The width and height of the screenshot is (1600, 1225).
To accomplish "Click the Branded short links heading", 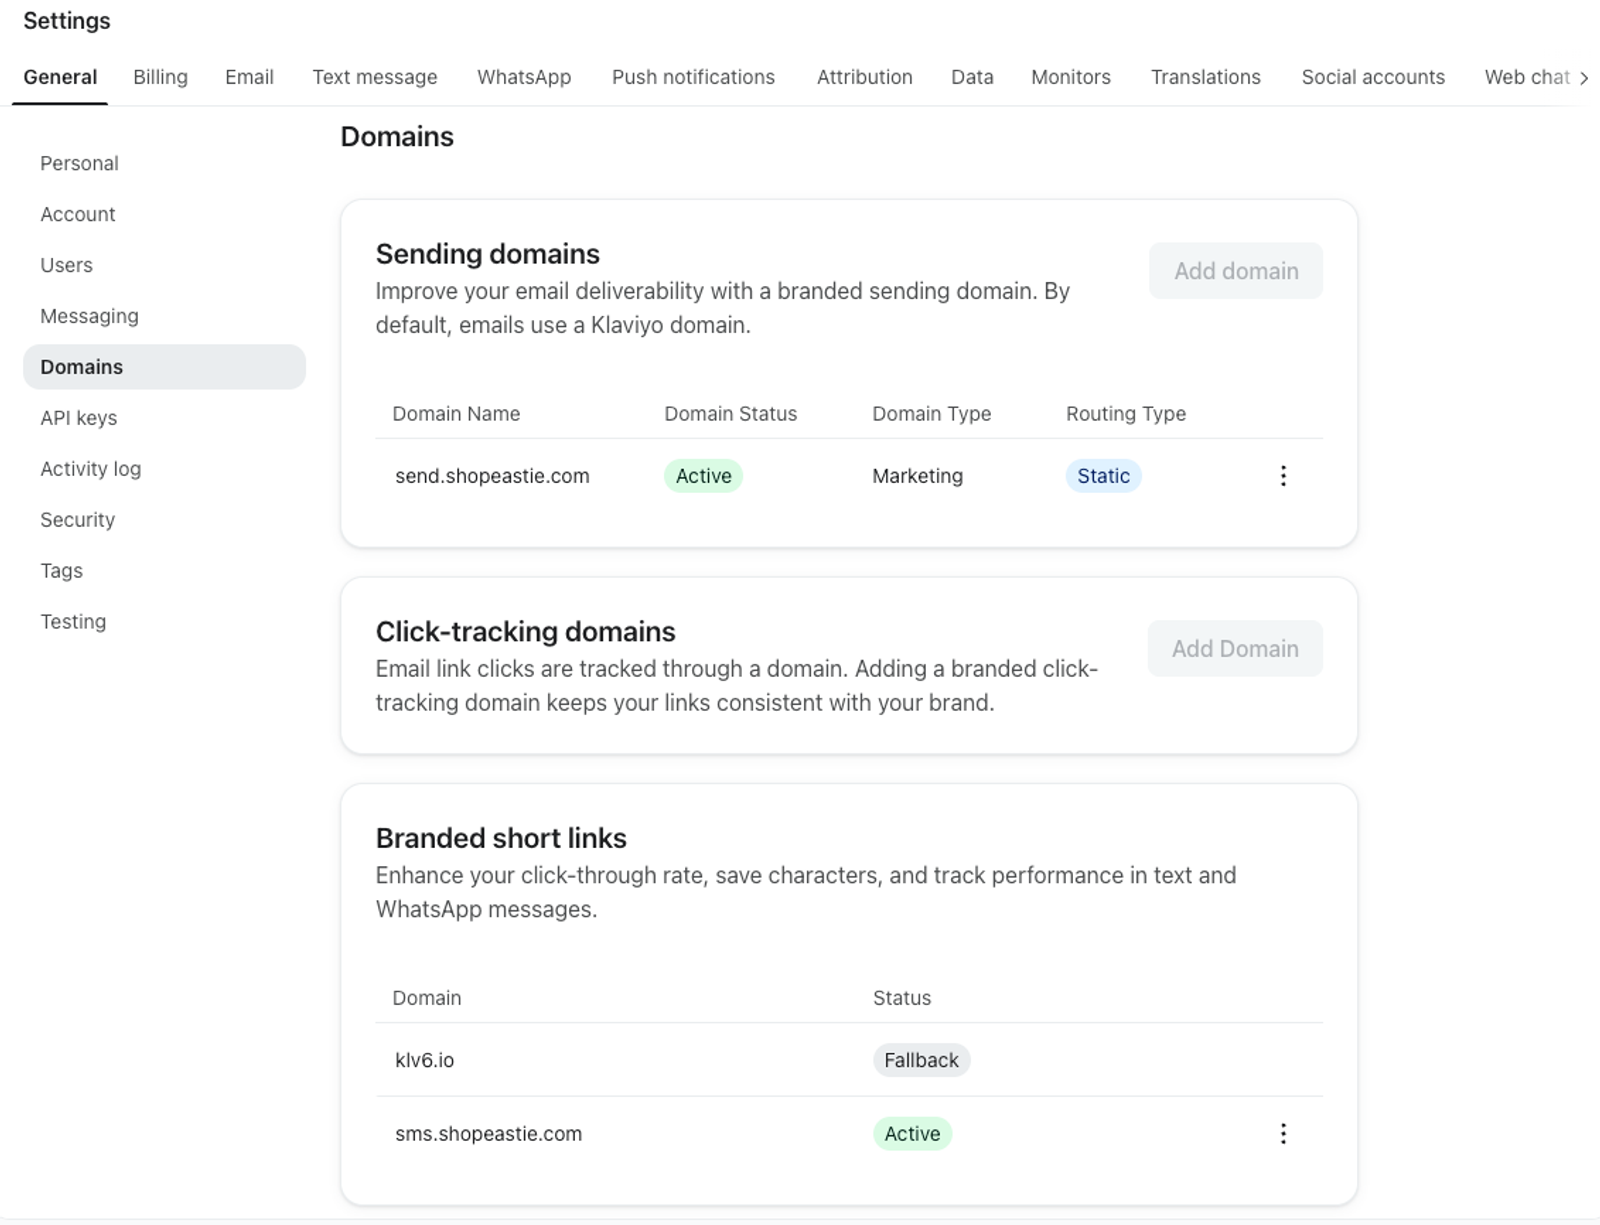I will point(501,838).
